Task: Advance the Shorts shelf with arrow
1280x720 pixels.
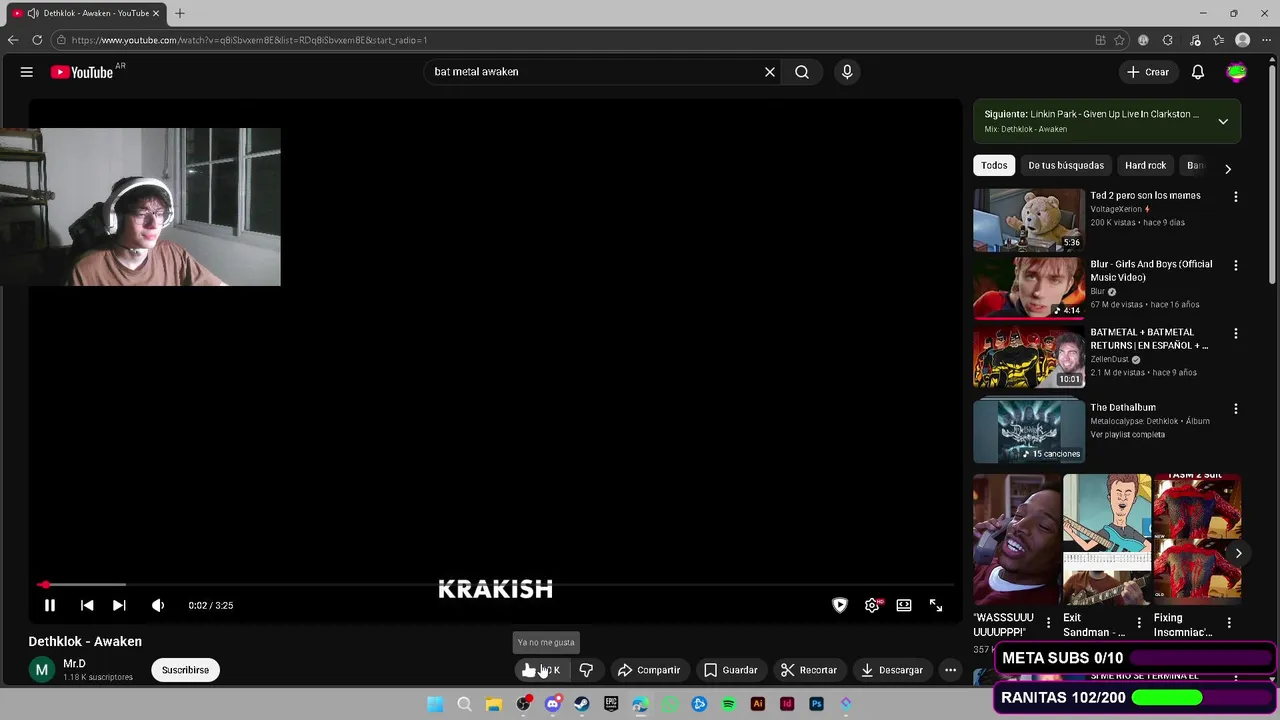Action: pos(1238,553)
